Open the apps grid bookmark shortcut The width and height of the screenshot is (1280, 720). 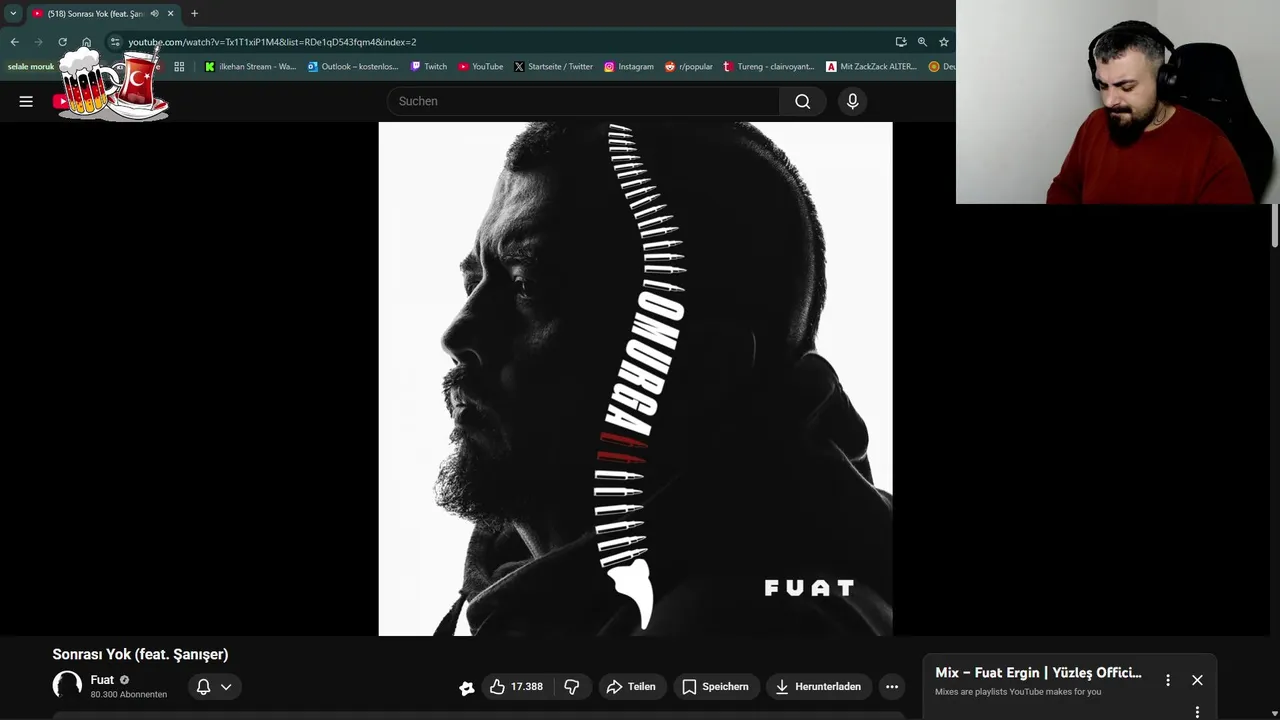179,67
